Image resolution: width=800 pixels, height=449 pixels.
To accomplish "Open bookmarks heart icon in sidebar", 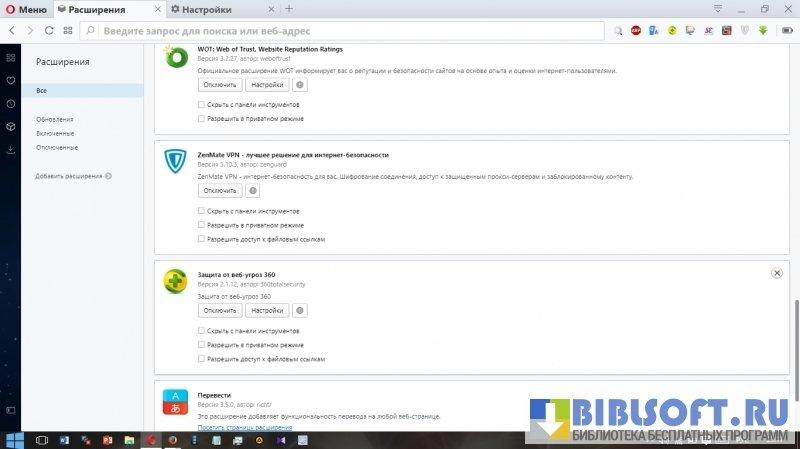I will tap(11, 81).
